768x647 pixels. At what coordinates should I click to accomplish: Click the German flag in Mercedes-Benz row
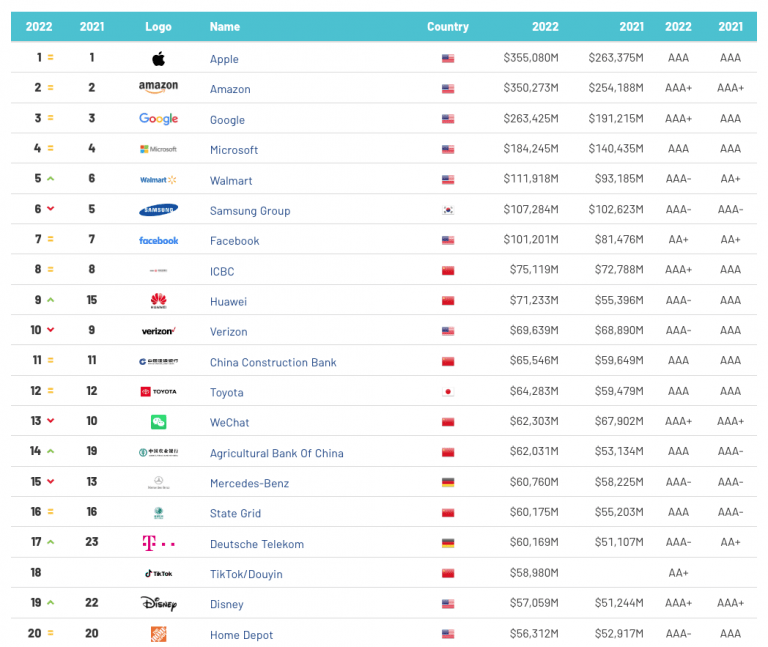(448, 482)
